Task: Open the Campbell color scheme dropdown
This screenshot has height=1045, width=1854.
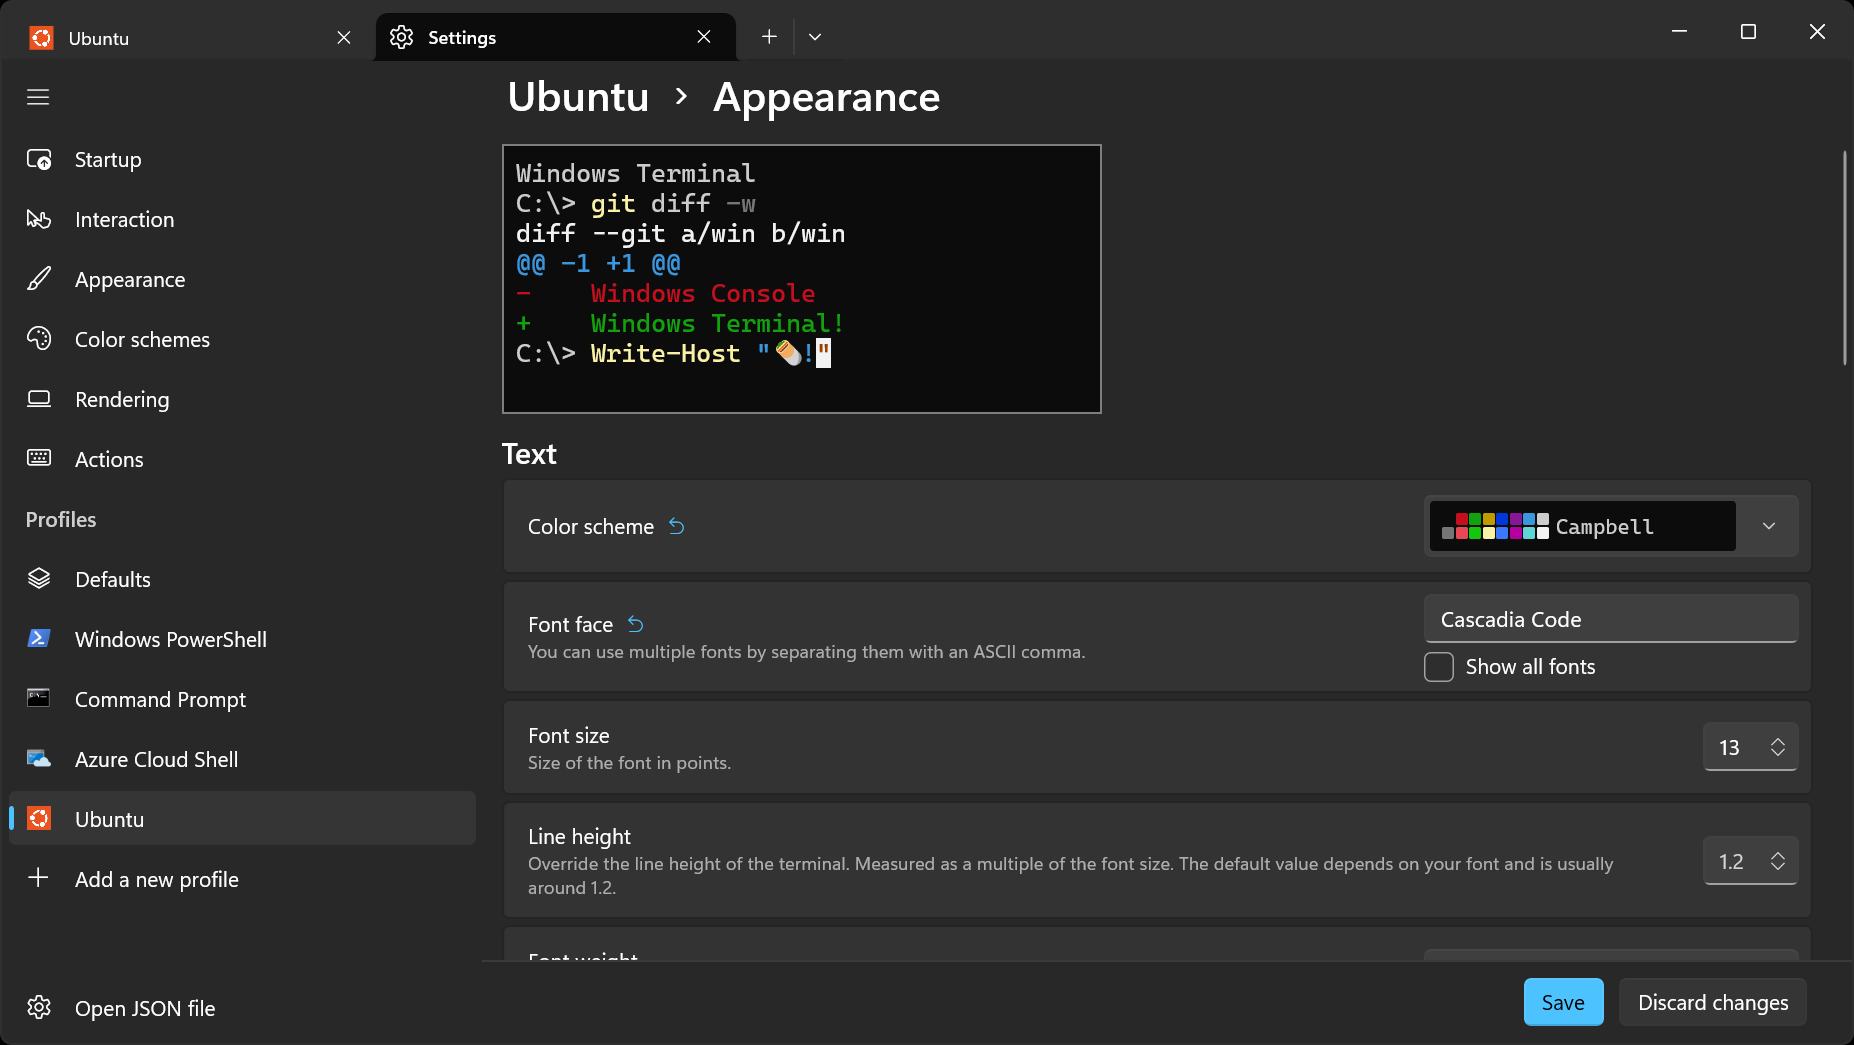Action: (x=1768, y=526)
